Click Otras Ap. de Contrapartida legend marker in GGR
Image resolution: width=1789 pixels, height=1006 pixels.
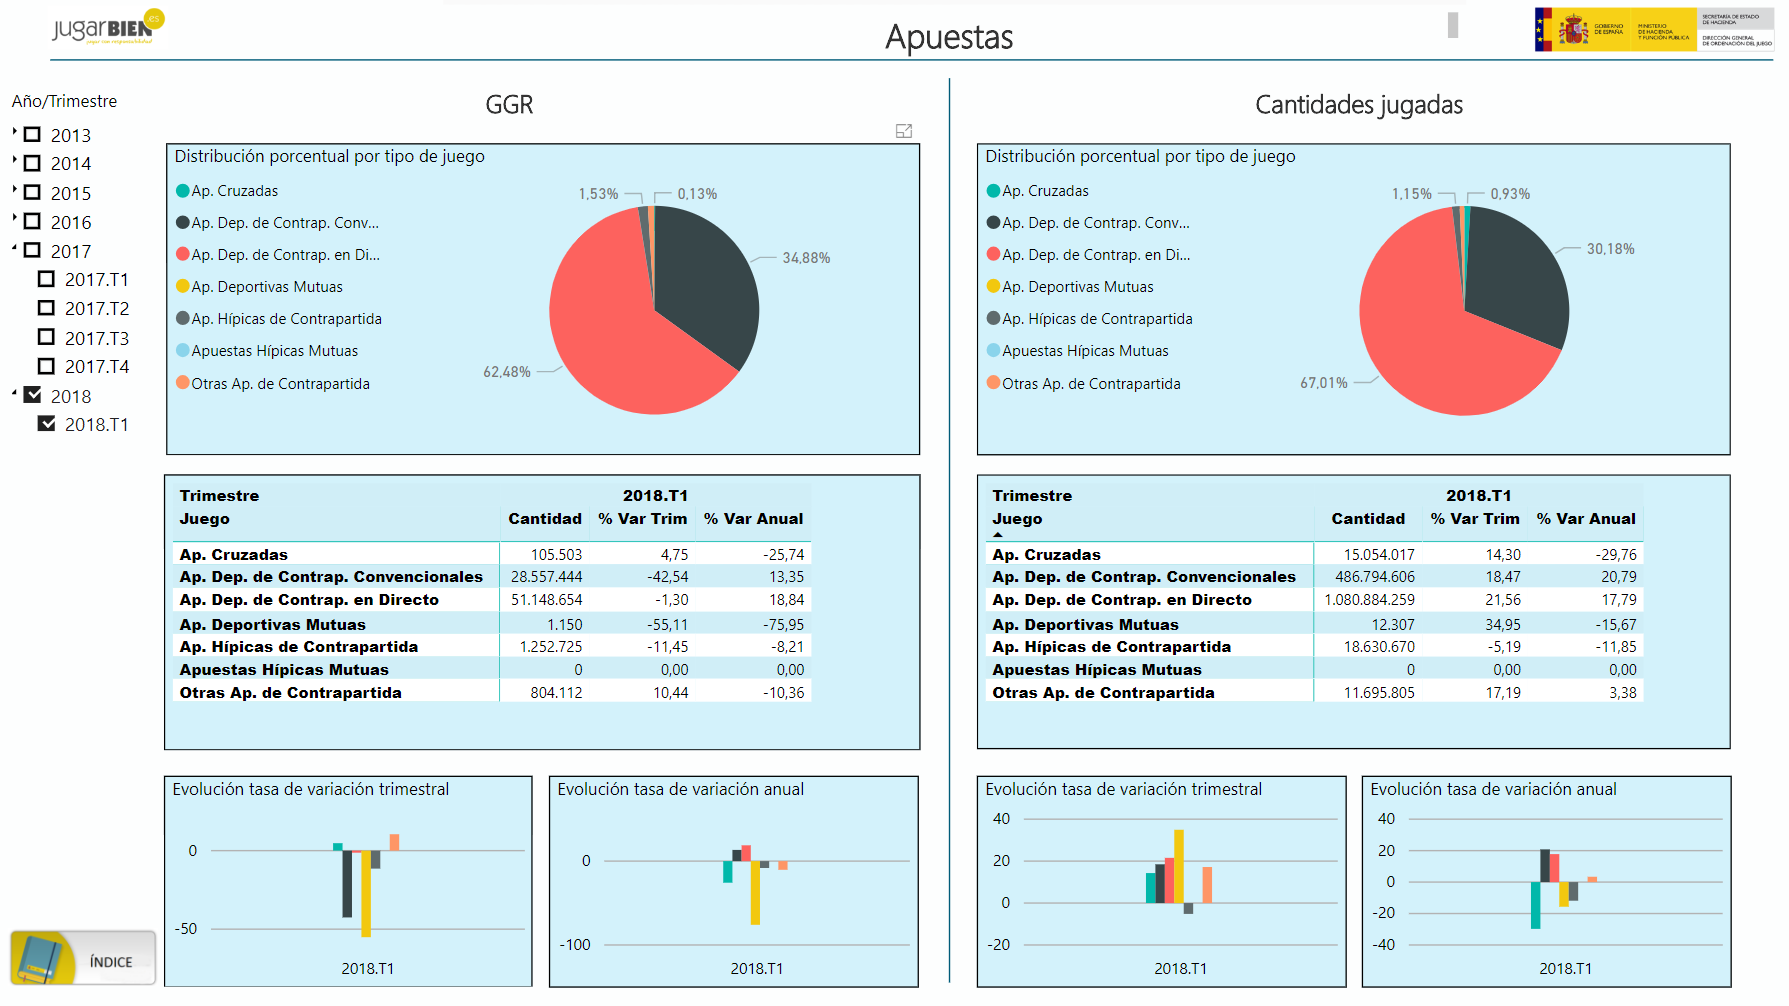183,383
